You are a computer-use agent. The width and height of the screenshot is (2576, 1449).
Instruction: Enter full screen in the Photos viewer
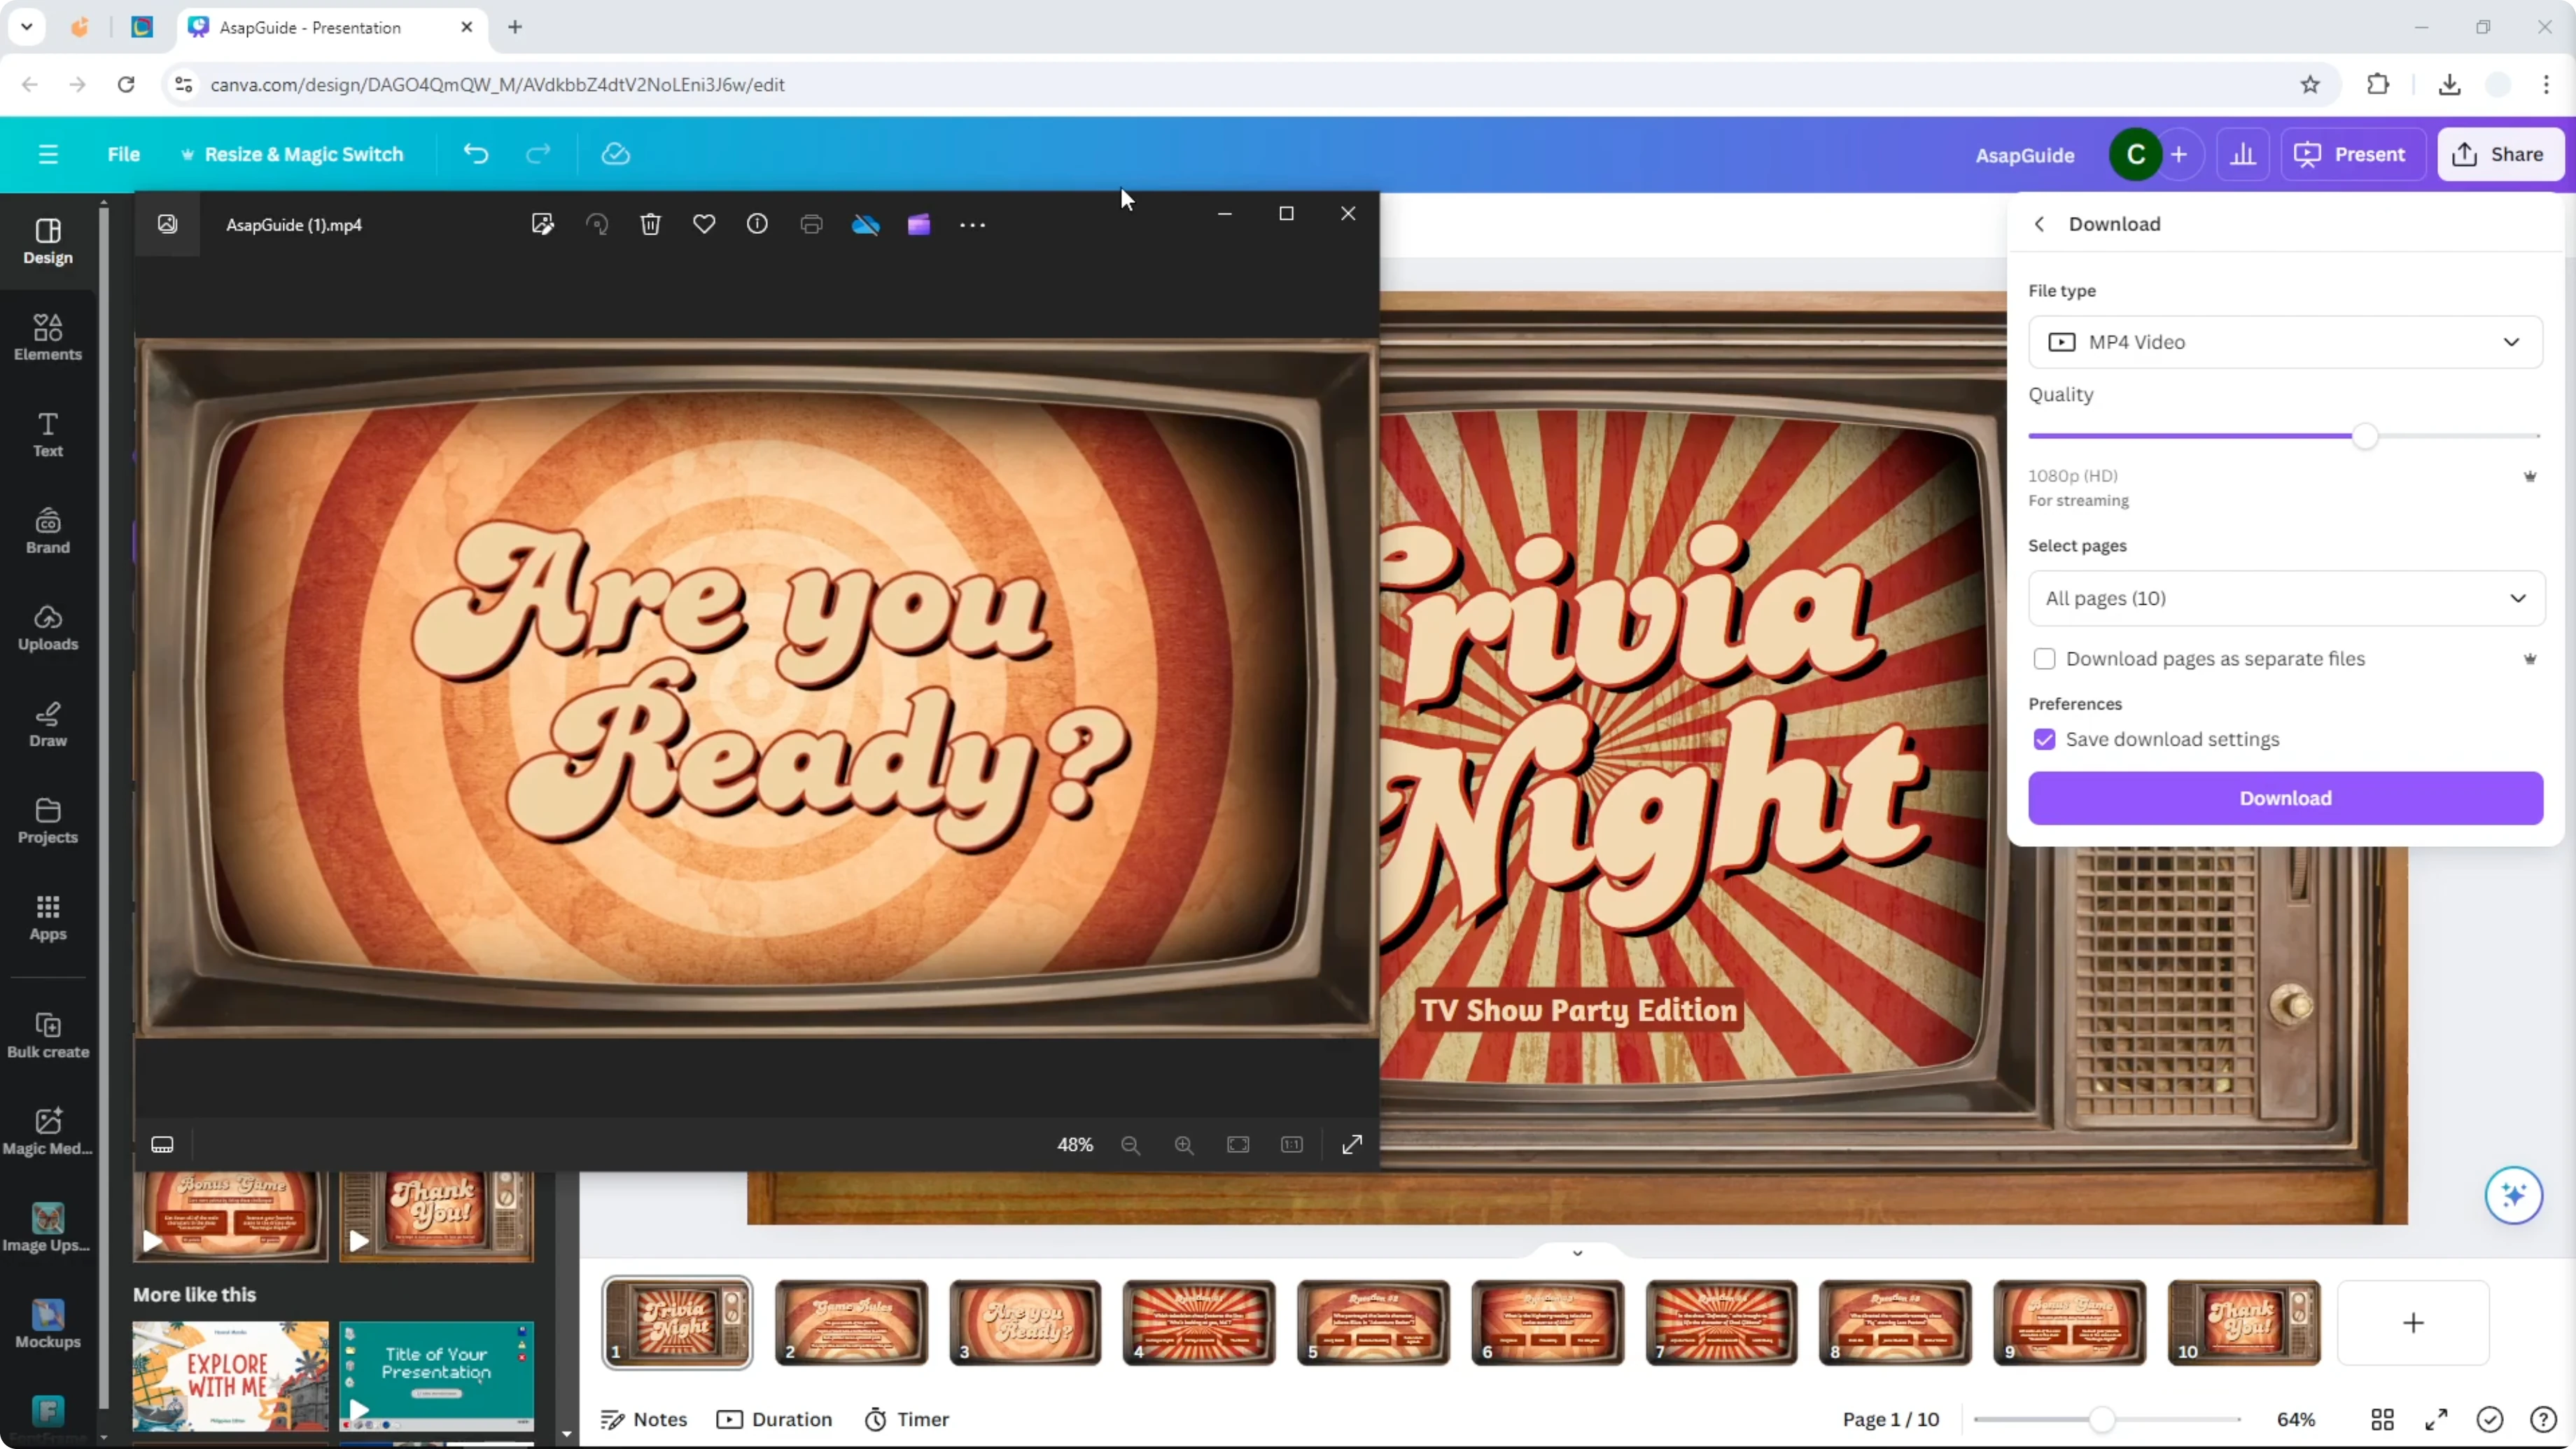[1352, 1145]
